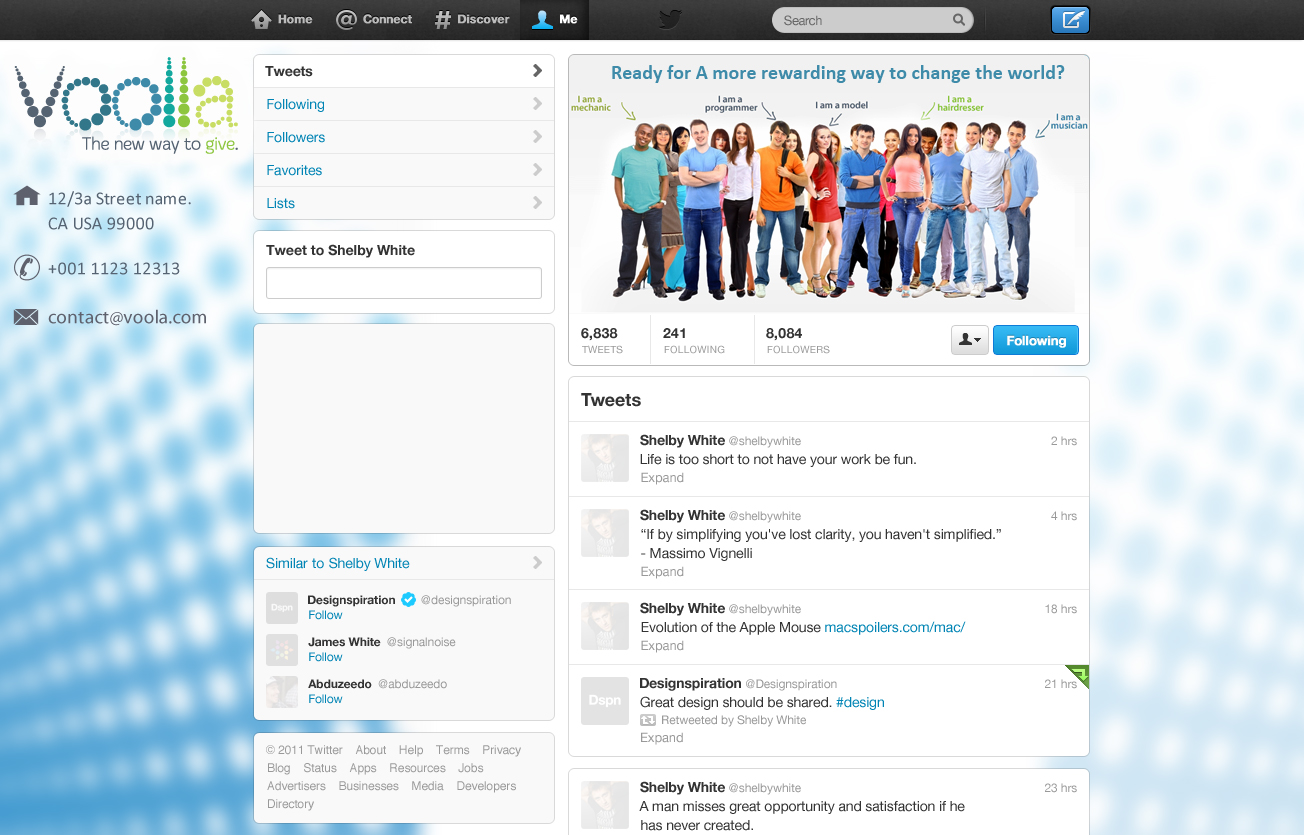
Task: Click the search magnifier icon
Action: [x=958, y=20]
